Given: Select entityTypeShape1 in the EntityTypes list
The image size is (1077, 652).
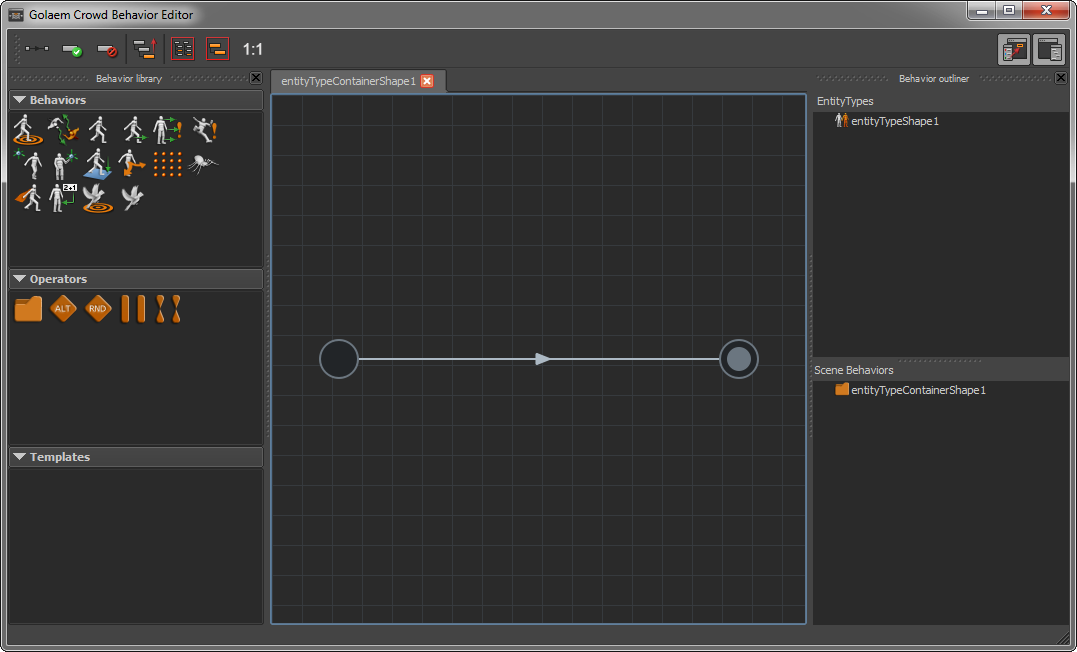Looking at the screenshot, I should tap(895, 121).
